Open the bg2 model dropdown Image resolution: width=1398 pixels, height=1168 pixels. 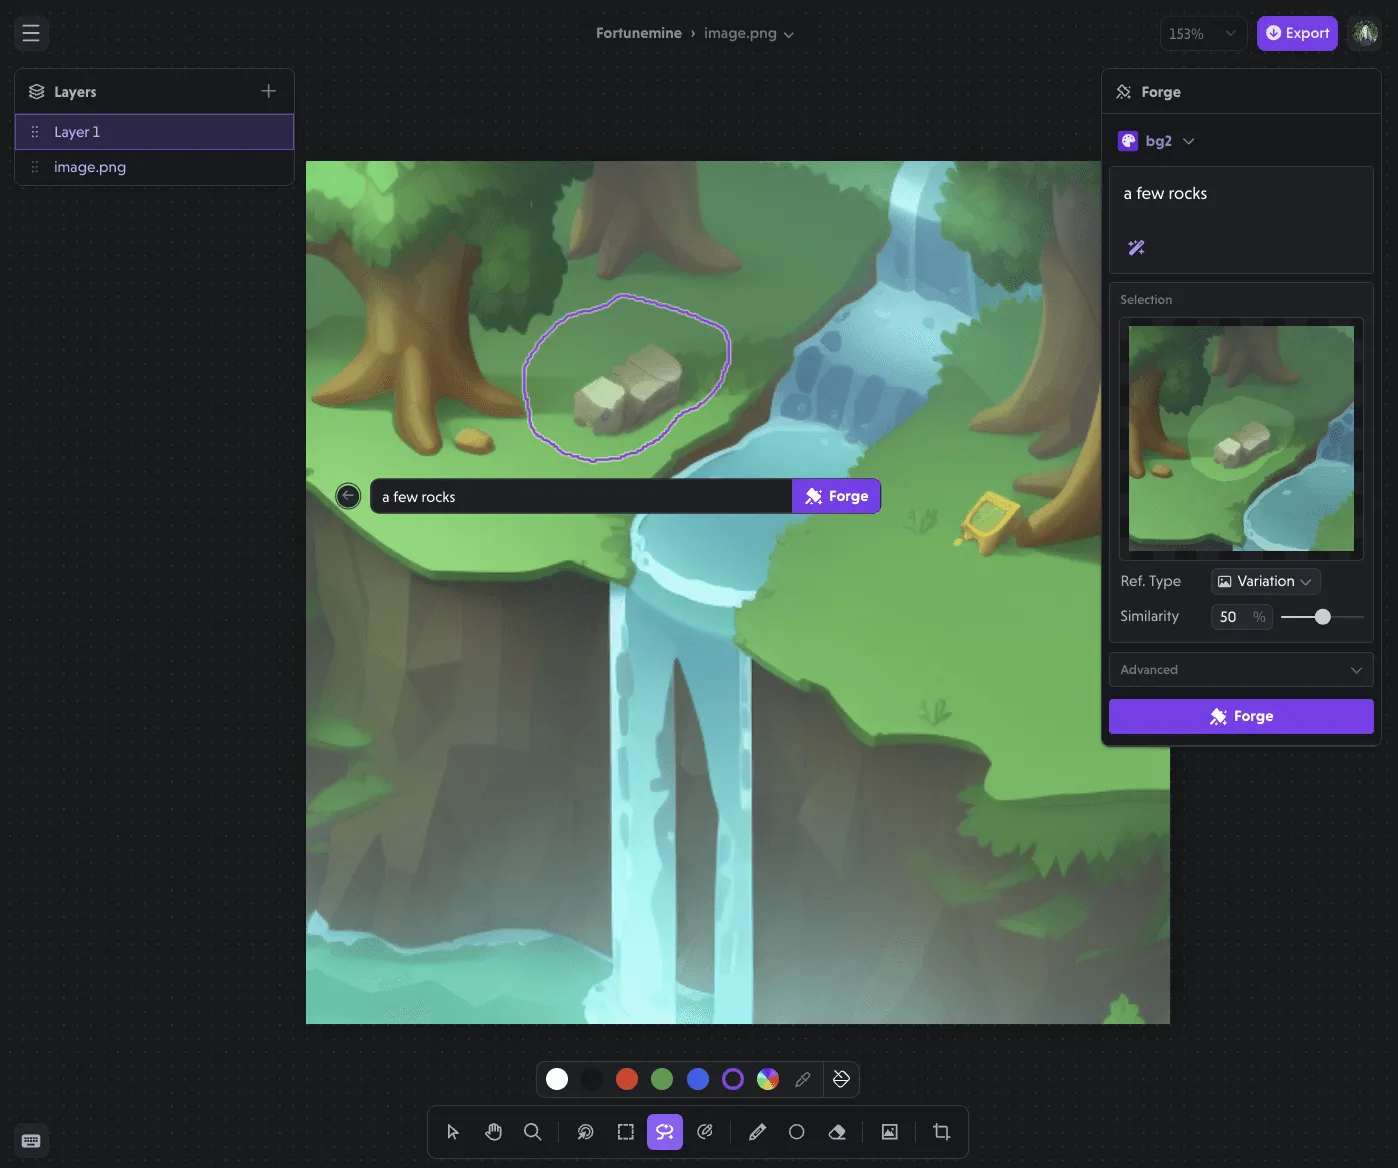(x=1157, y=141)
